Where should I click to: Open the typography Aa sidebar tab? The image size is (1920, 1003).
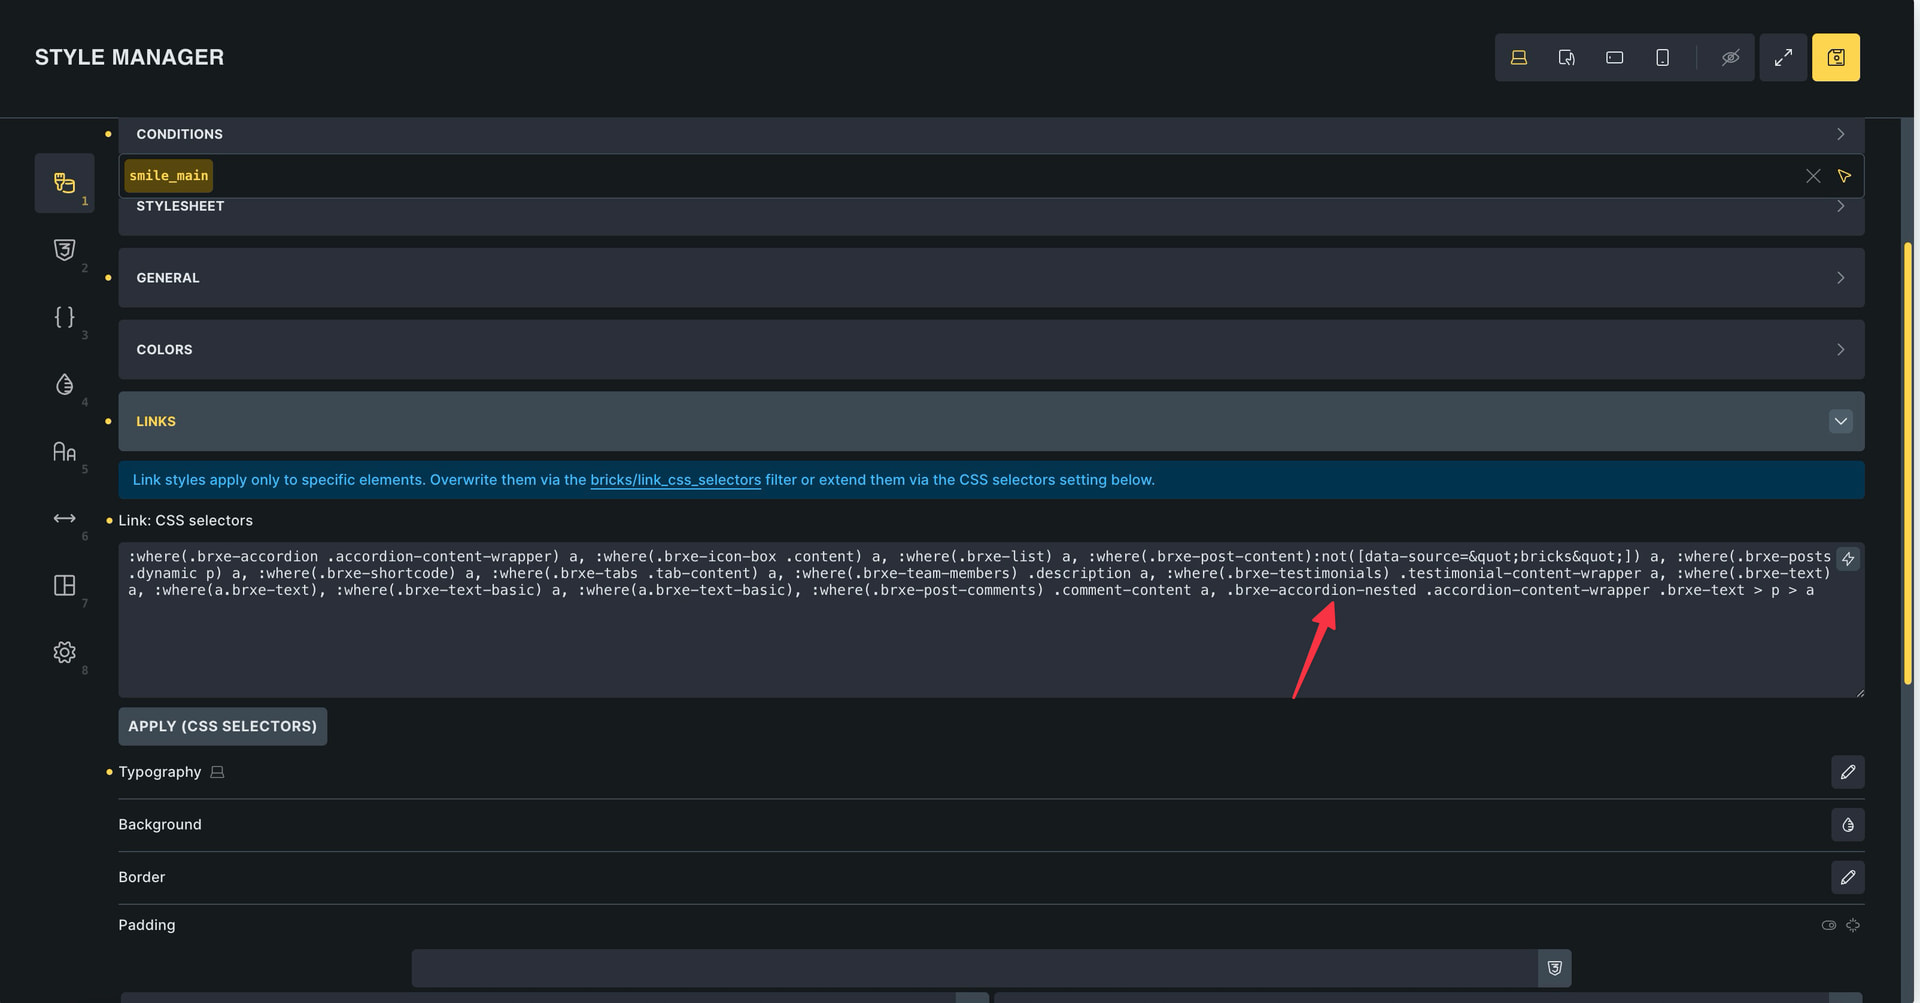(64, 452)
